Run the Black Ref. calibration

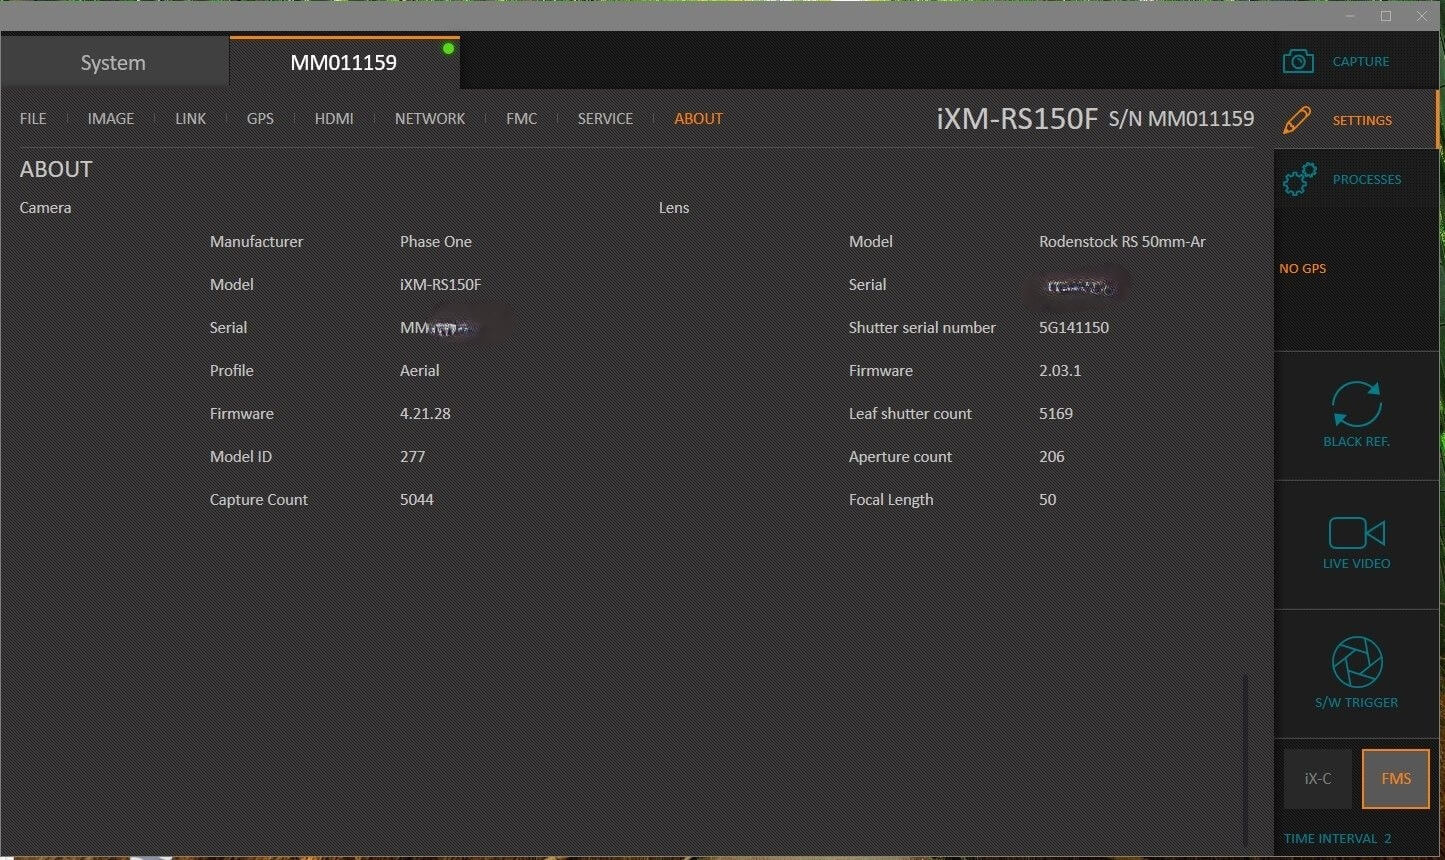[1356, 414]
